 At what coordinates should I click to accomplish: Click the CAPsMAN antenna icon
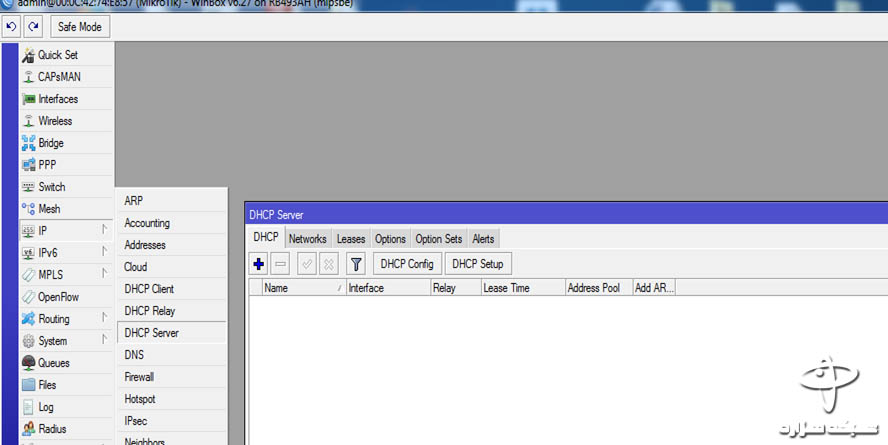[x=28, y=77]
